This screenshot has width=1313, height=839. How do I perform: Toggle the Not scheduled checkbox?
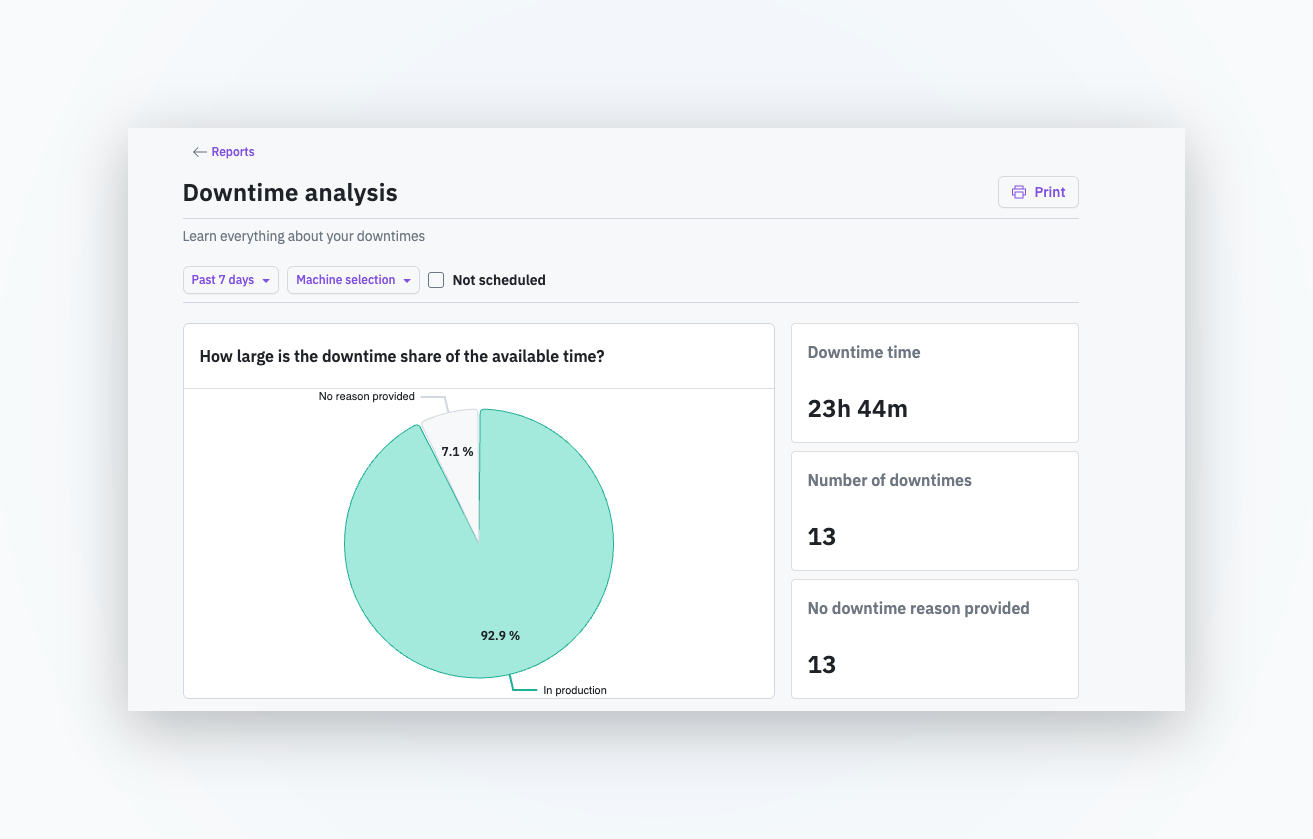click(x=436, y=280)
